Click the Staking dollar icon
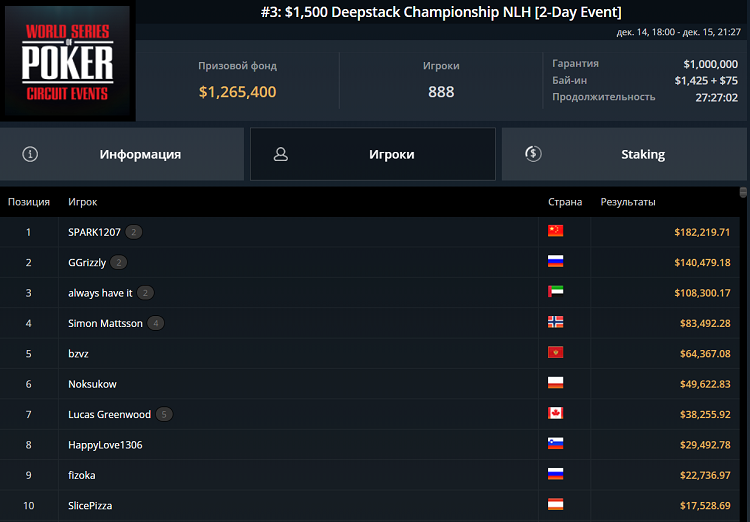The width and height of the screenshot is (750, 522). point(533,154)
